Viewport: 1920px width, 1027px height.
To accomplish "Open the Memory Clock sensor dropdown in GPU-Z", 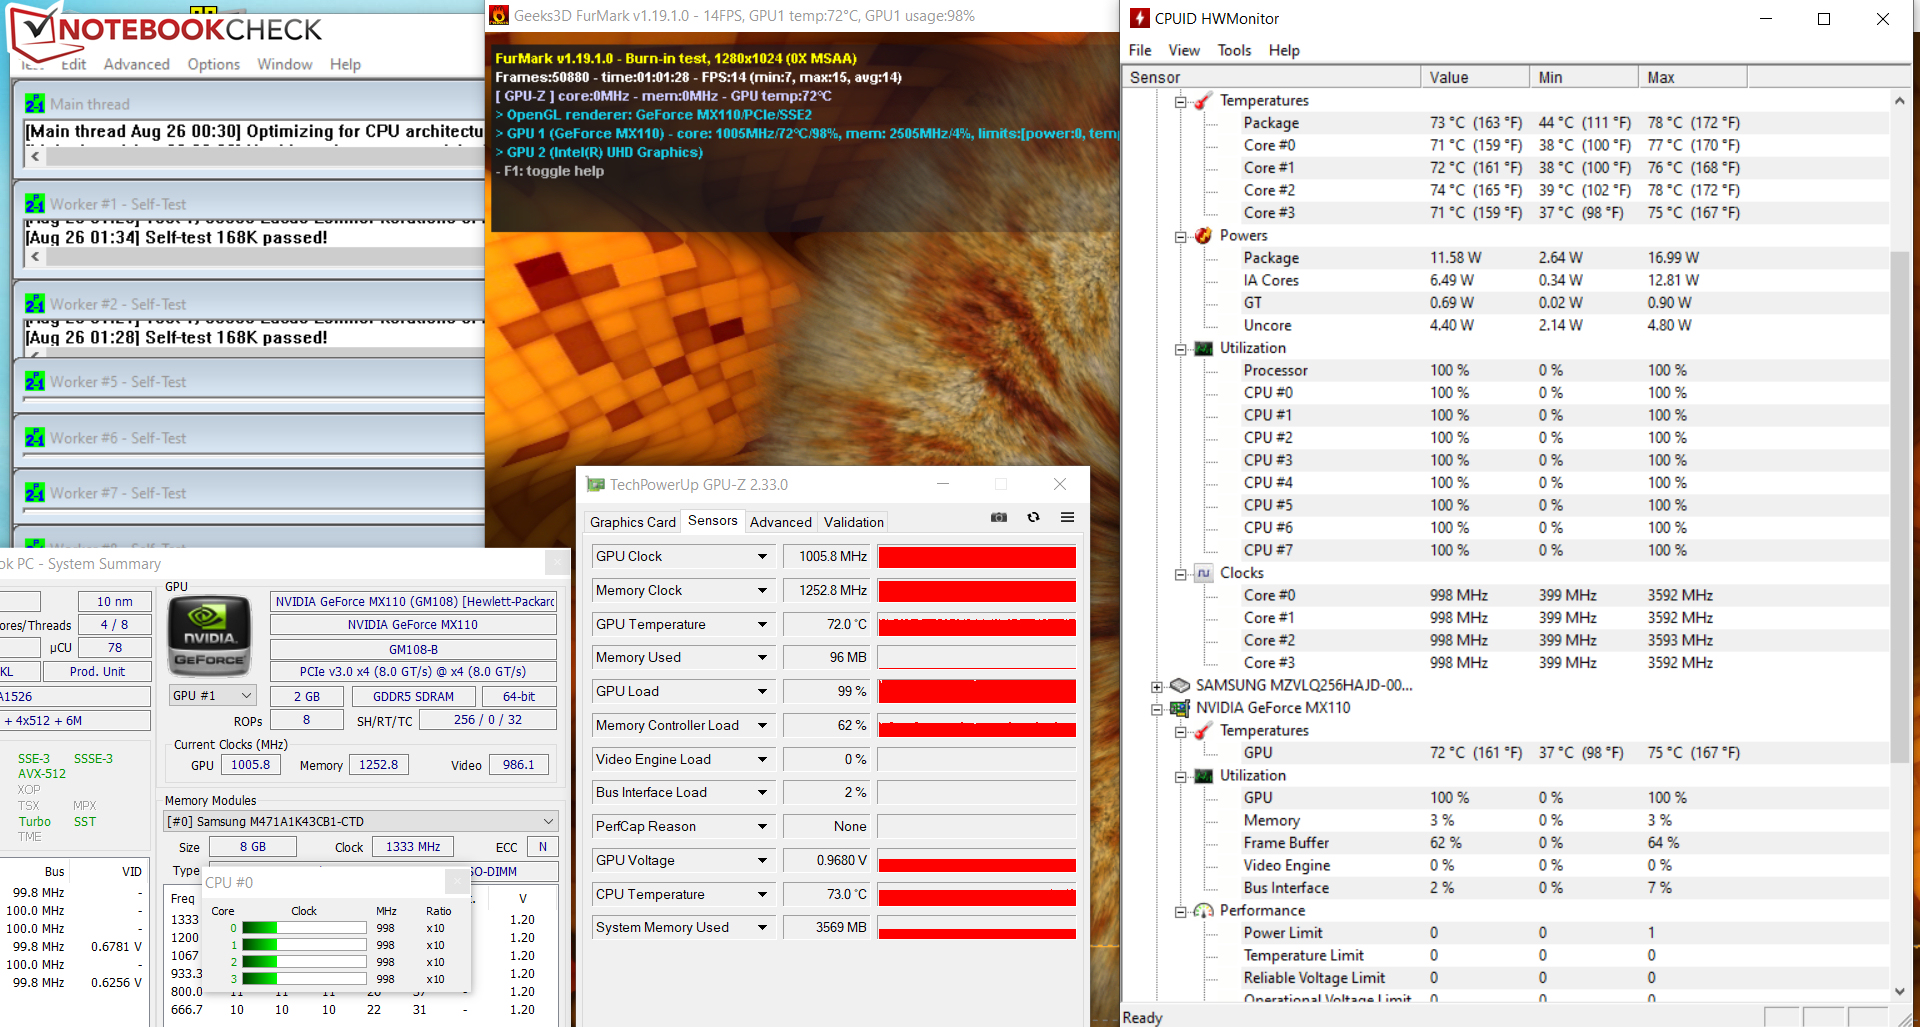I will click(x=762, y=590).
